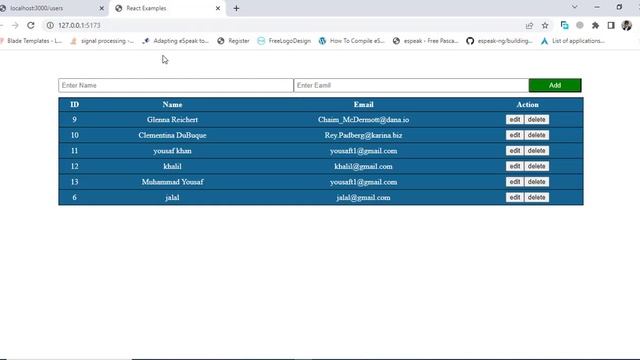The height and width of the screenshot is (360, 640).
Task: Open the Blade Templates bookmark
Action: tap(31, 41)
